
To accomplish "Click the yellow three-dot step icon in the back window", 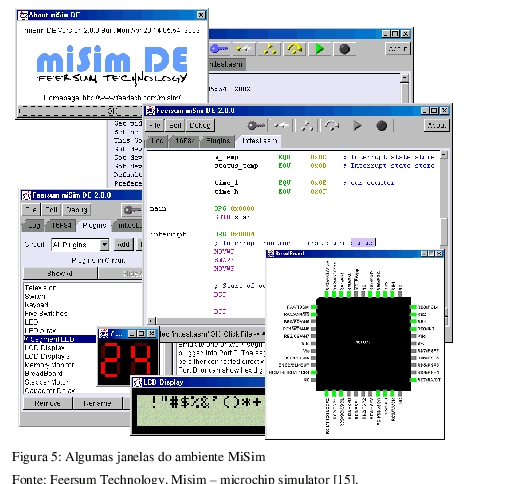I will 269,49.
